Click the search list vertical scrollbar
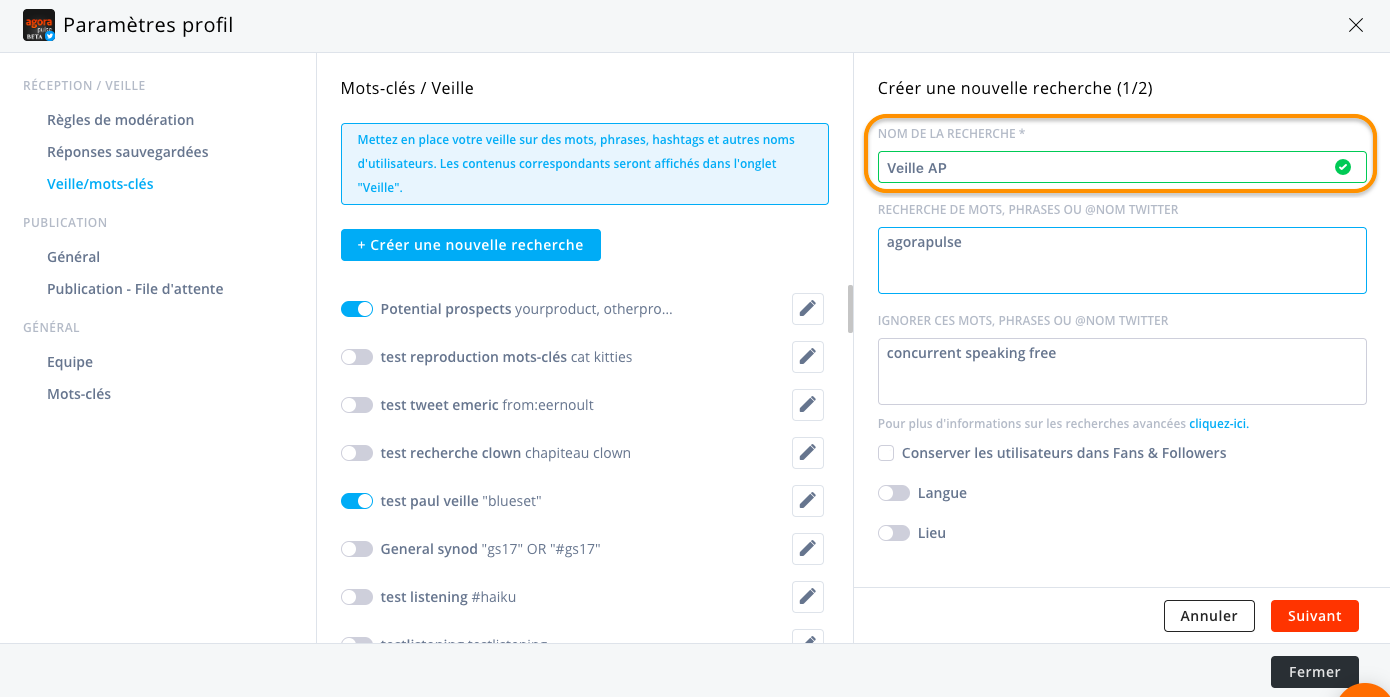The image size is (1390, 697). pos(851,309)
